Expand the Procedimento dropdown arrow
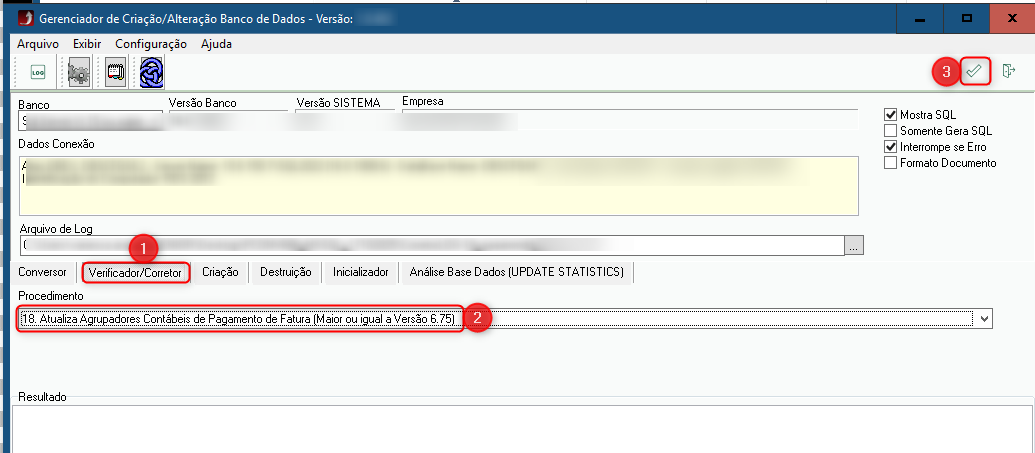The height and width of the screenshot is (453, 1035). point(985,318)
